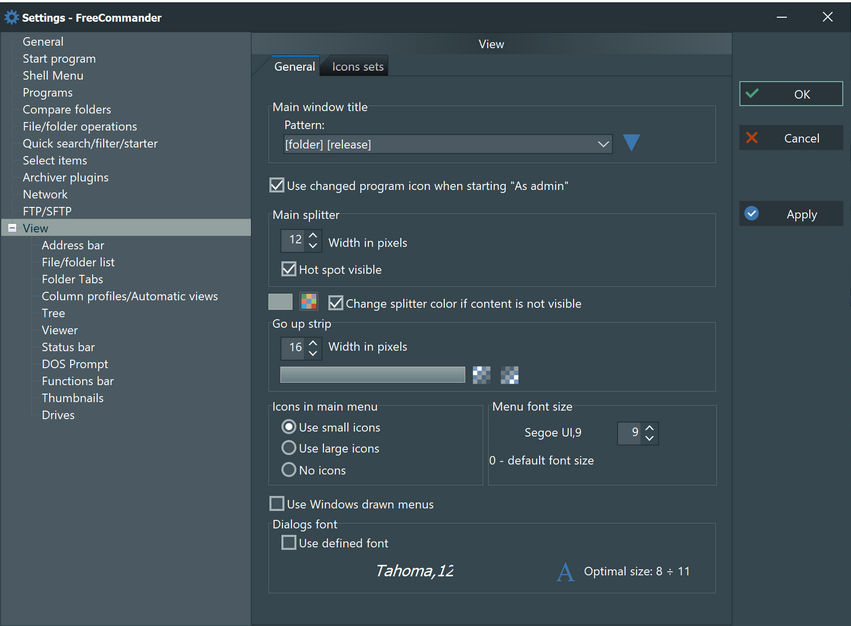The image size is (851, 626).
Task: Enable Use Windows drawn menus checkbox
Action: pyautogui.click(x=277, y=503)
